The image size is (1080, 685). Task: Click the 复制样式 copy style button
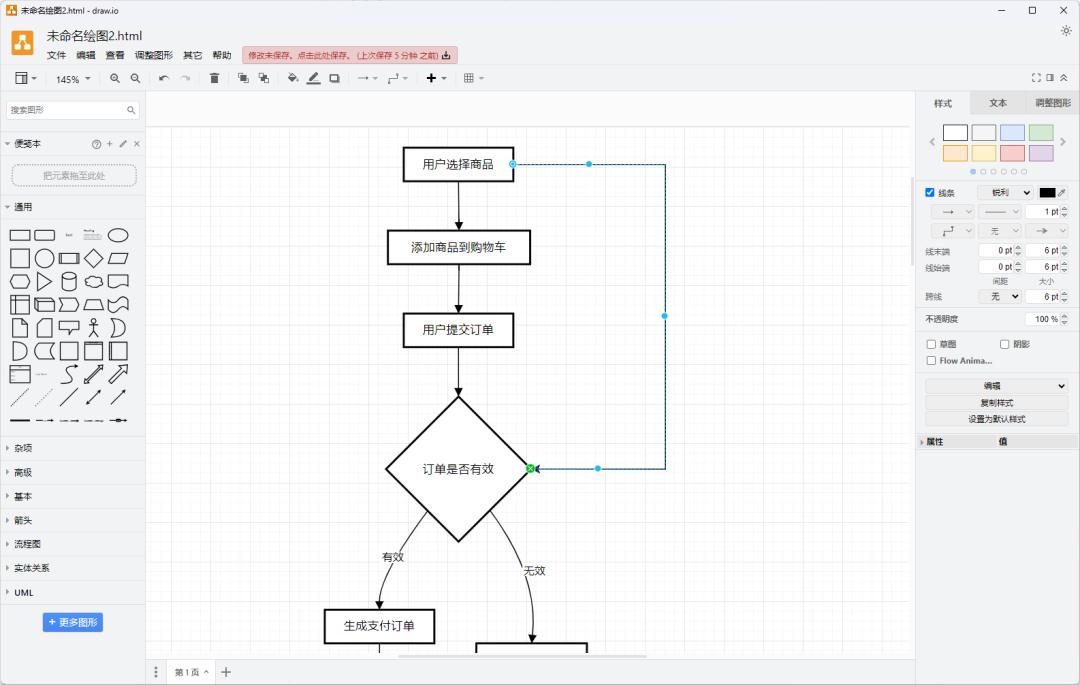997,403
